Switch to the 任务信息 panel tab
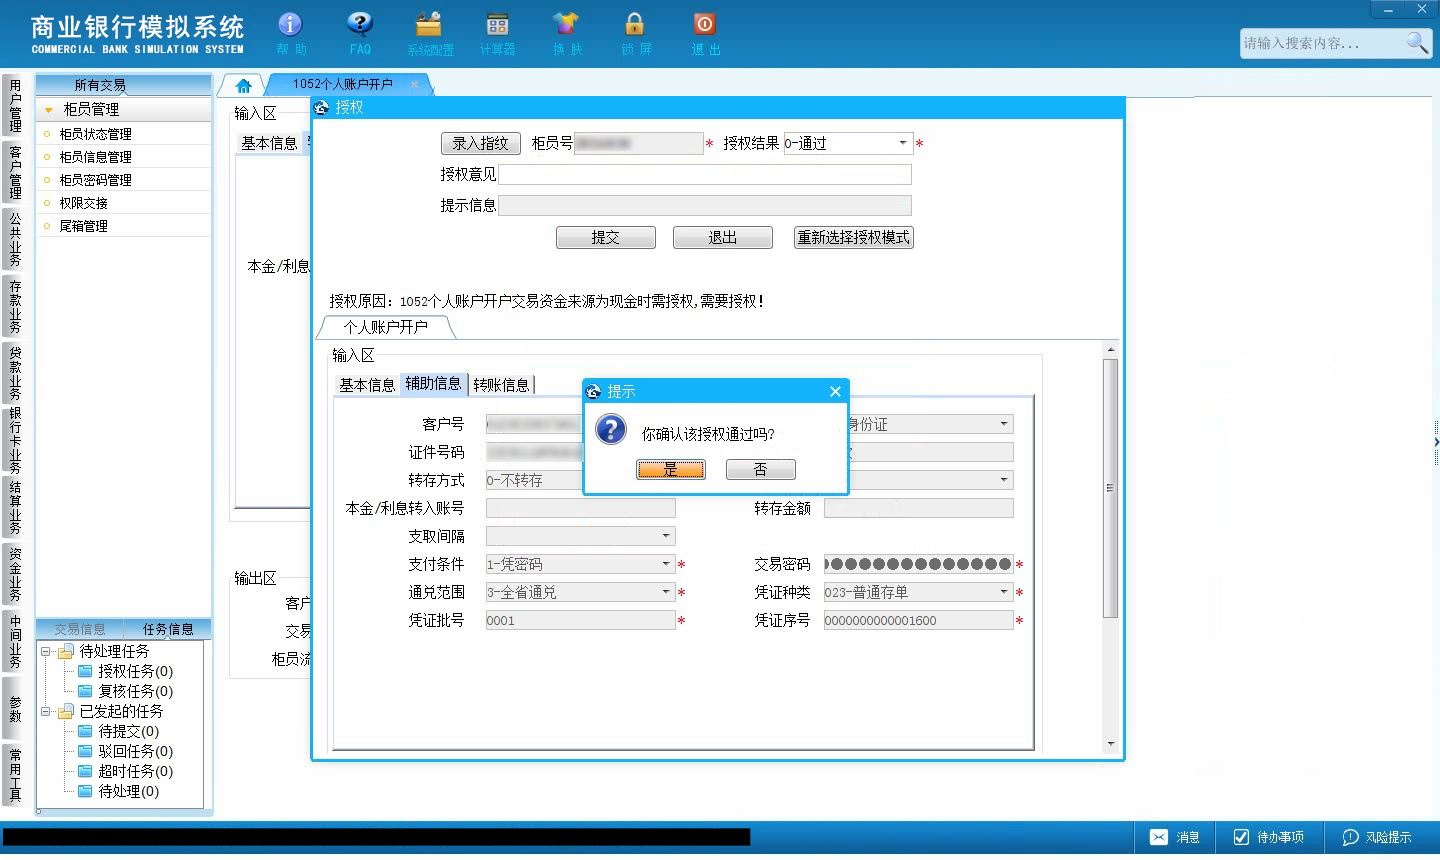The height and width of the screenshot is (860, 1440). tap(168, 629)
